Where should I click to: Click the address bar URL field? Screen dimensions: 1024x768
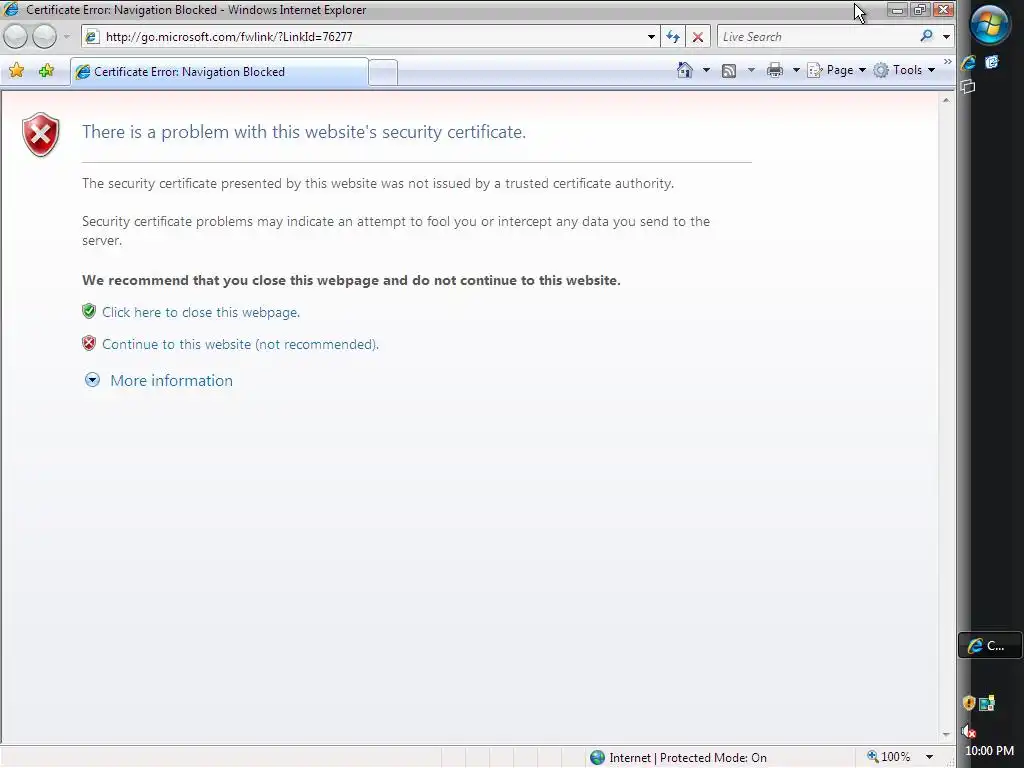pos(370,37)
